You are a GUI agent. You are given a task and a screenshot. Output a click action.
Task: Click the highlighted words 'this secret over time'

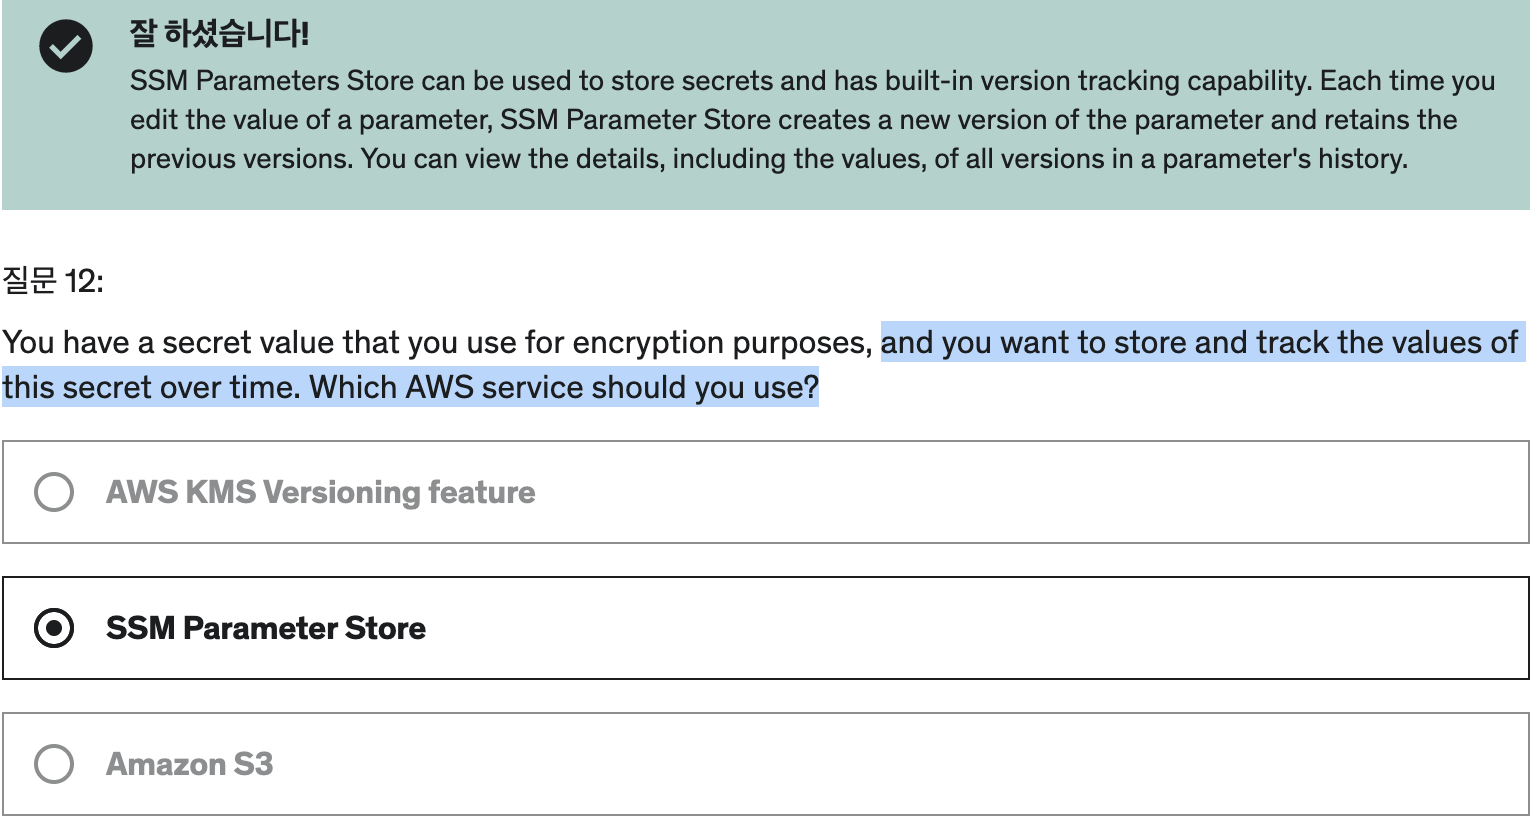pyautogui.click(x=151, y=387)
